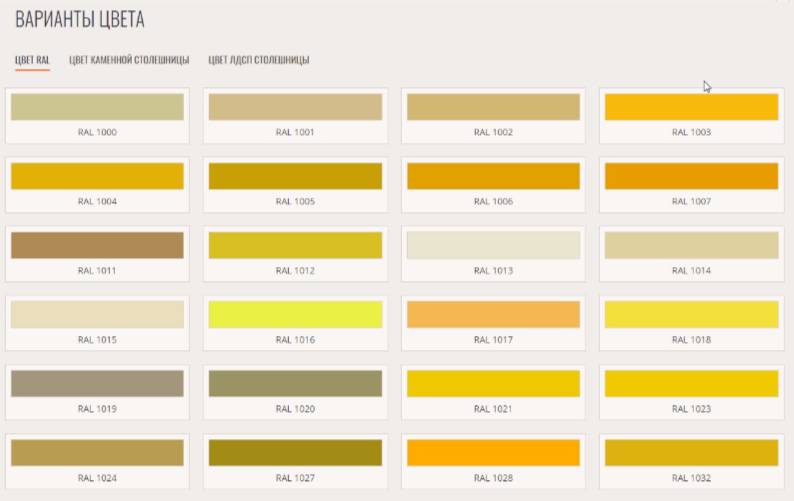The height and width of the screenshot is (501, 794).
Task: Choose the RAL 1028 melon yellow swatch
Action: [493, 452]
